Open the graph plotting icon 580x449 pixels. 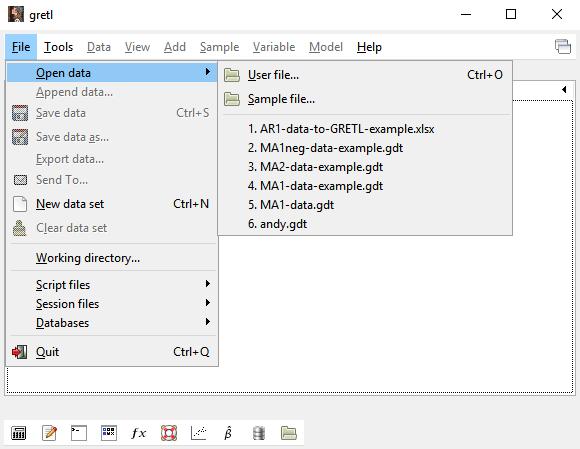(x=199, y=433)
